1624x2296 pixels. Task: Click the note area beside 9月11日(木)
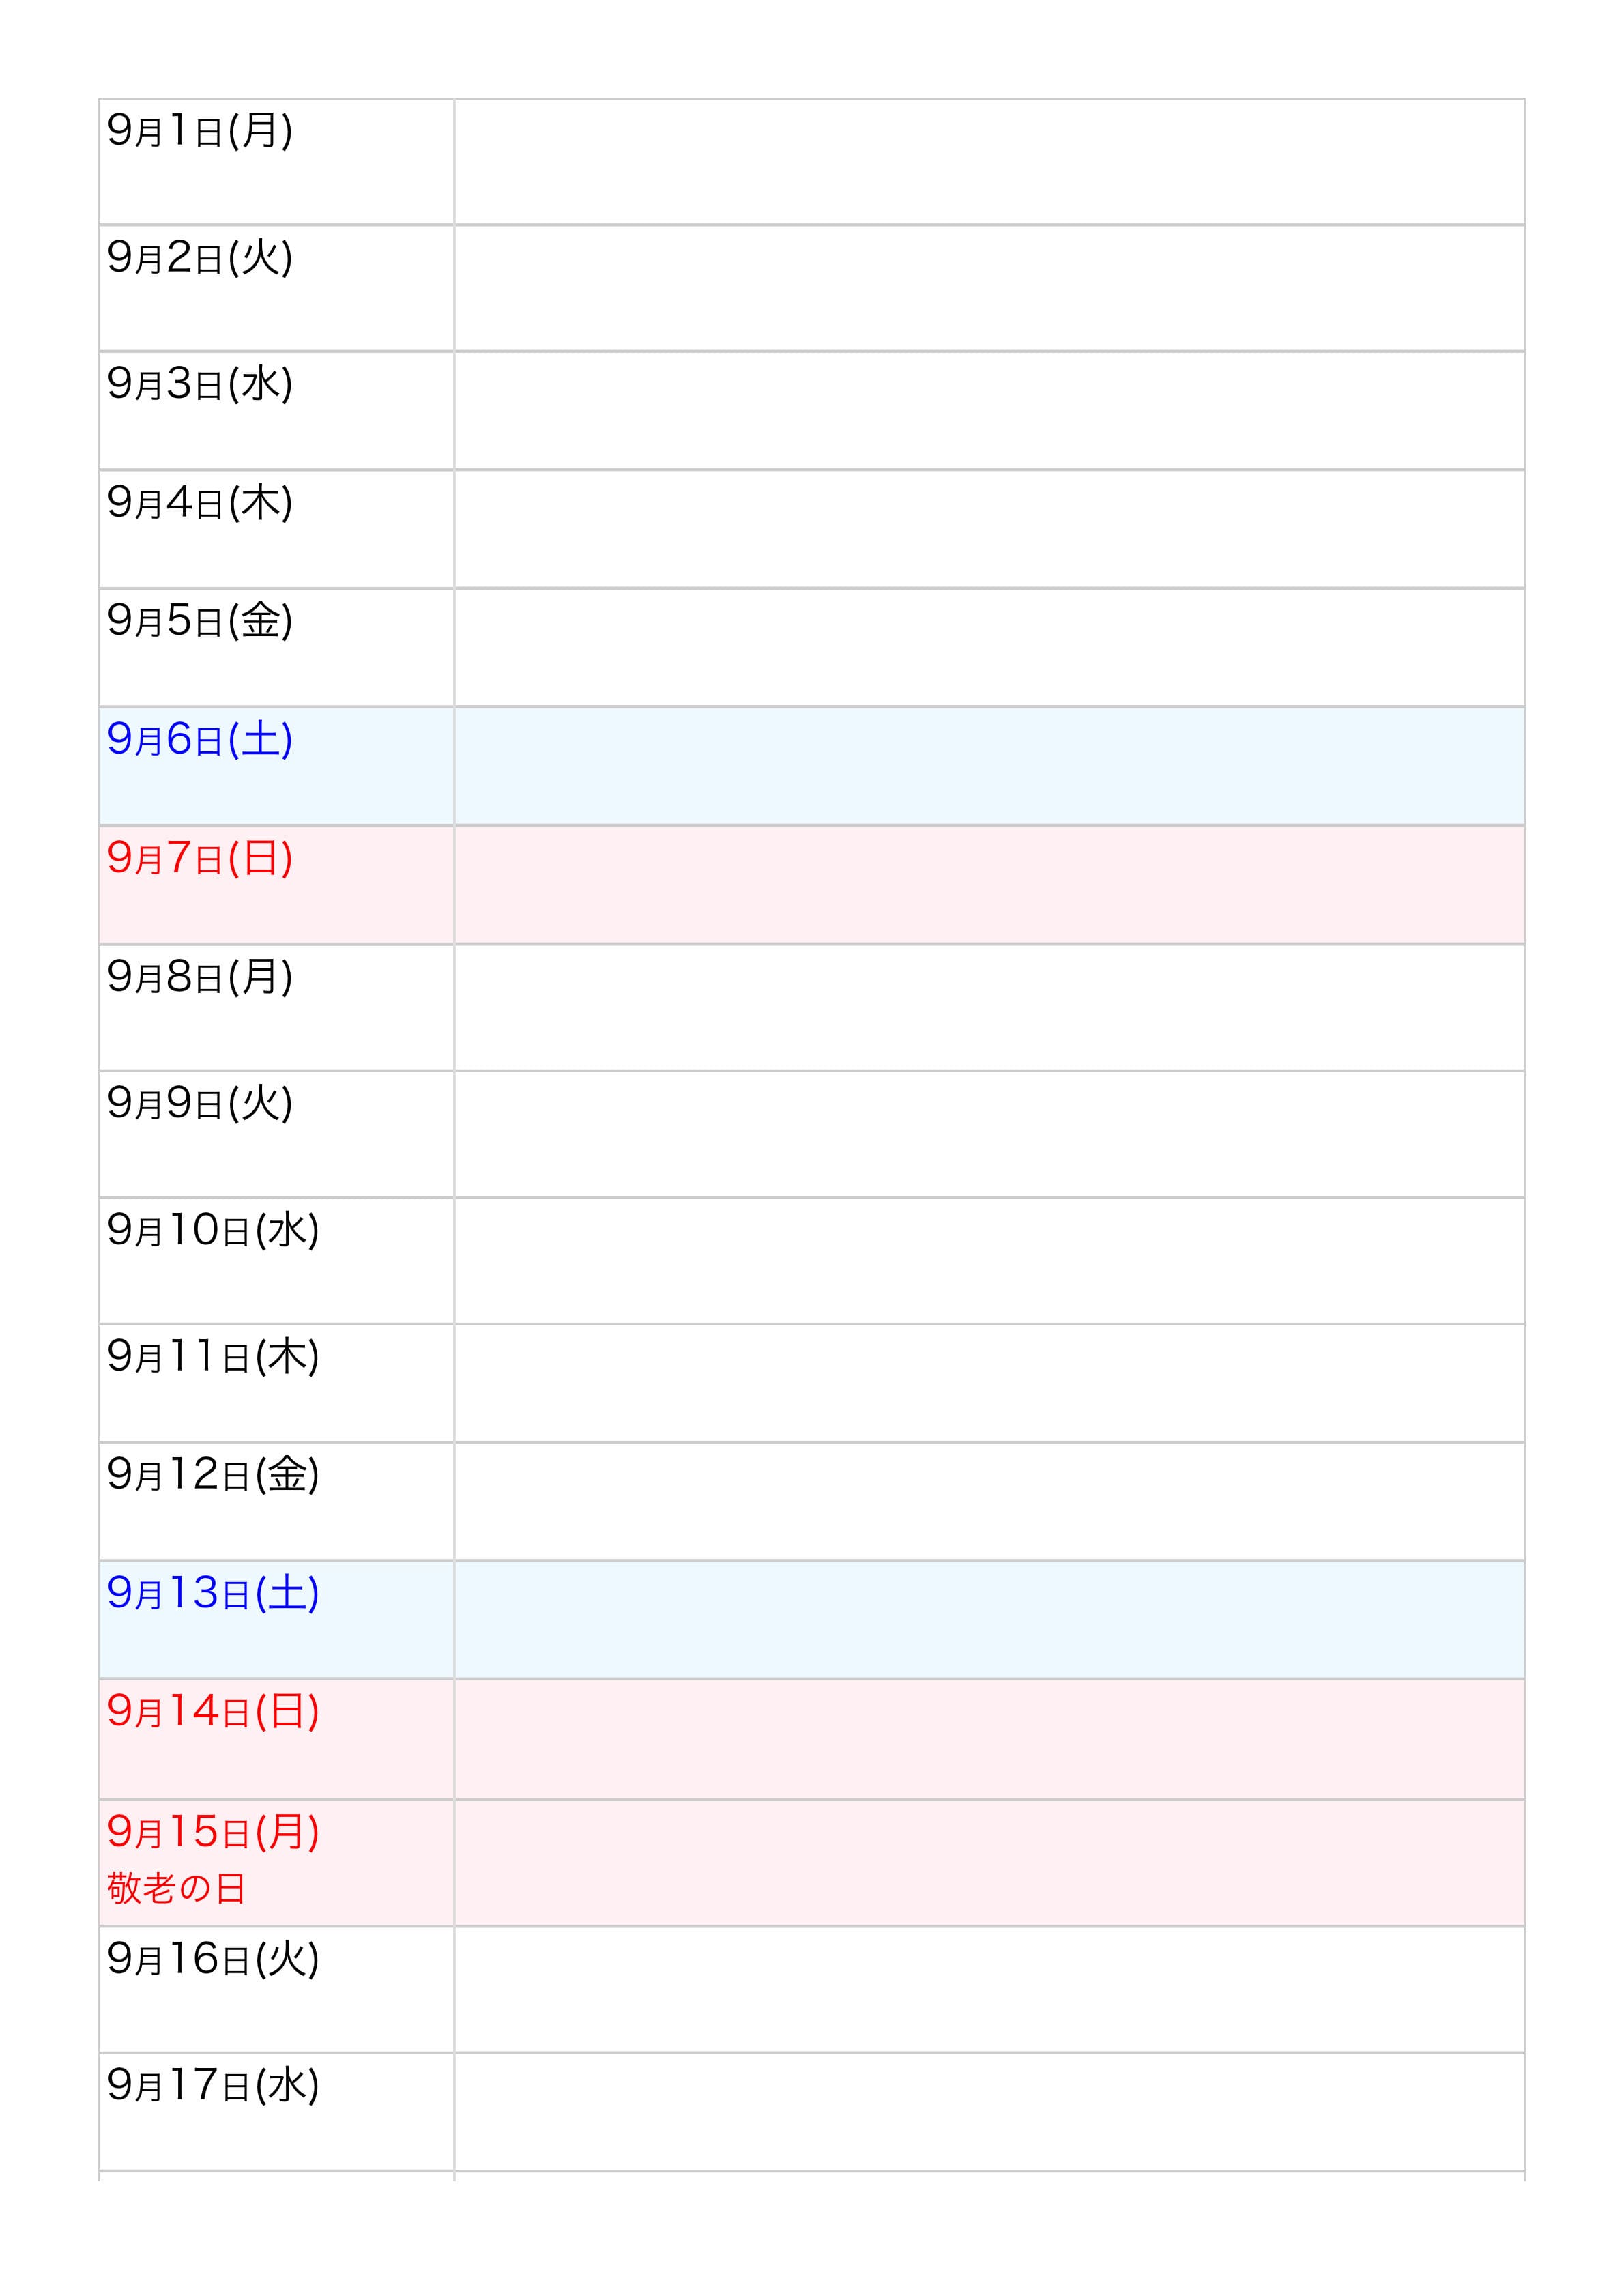(x=988, y=1383)
